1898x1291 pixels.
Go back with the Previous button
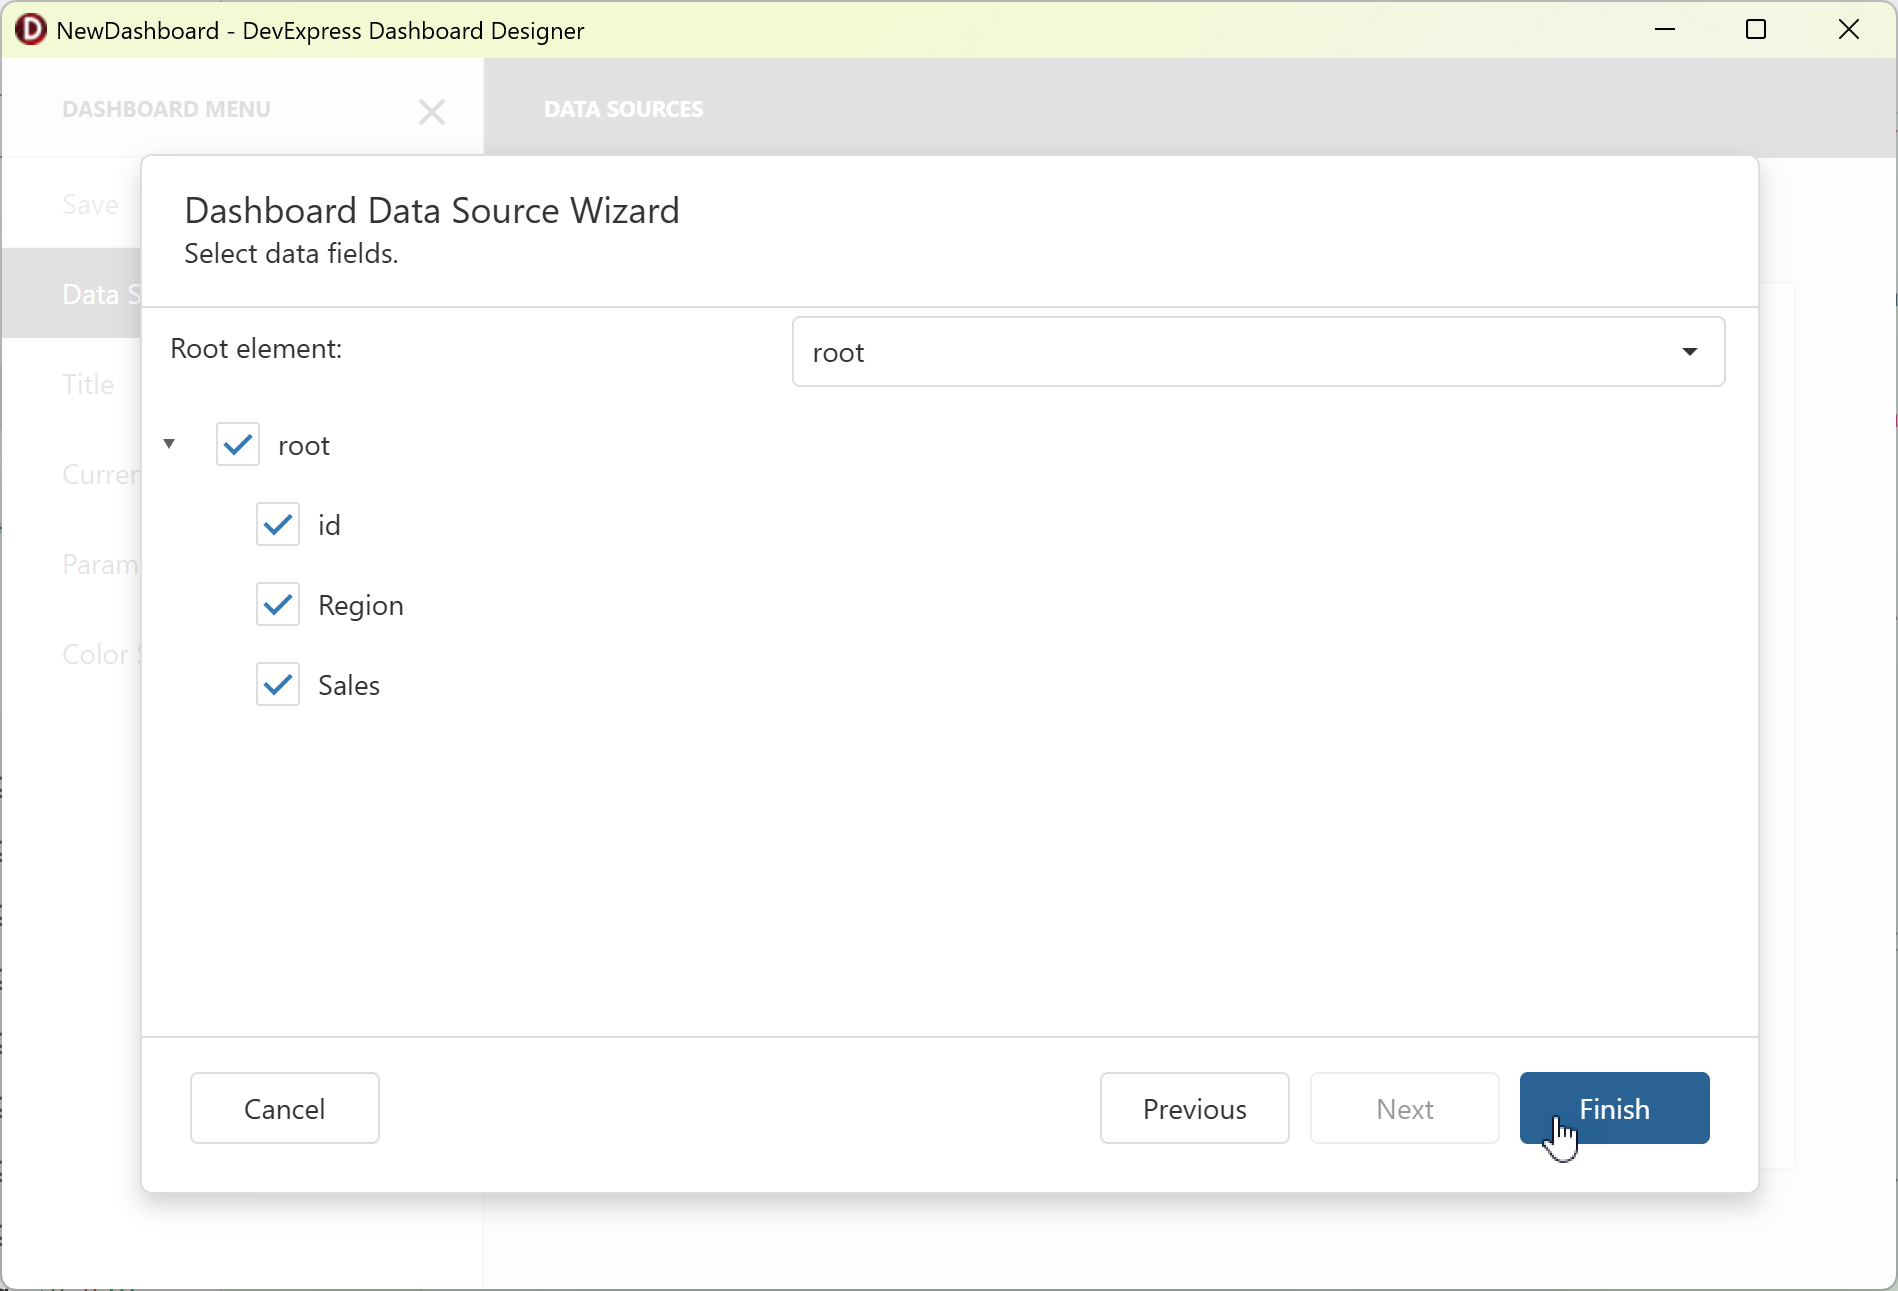pyautogui.click(x=1194, y=1108)
